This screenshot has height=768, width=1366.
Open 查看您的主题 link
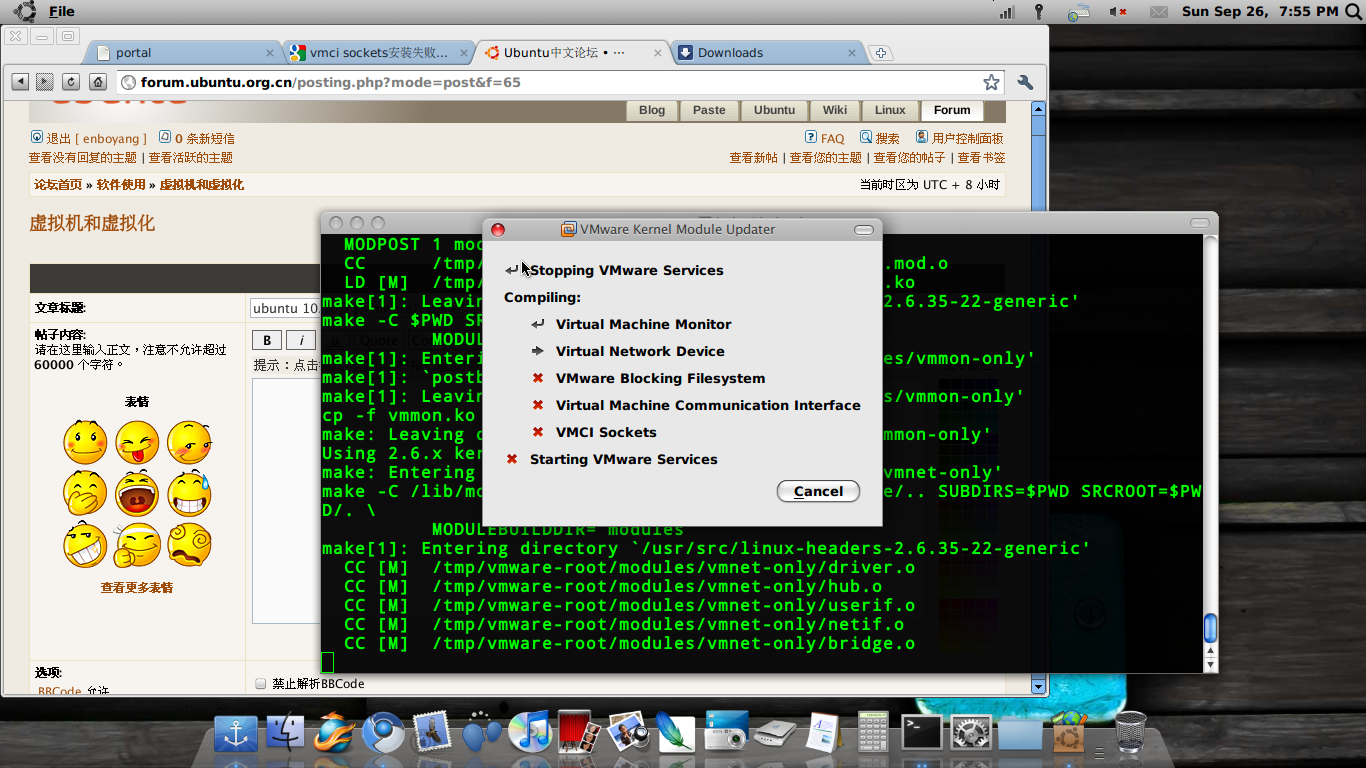coord(825,158)
